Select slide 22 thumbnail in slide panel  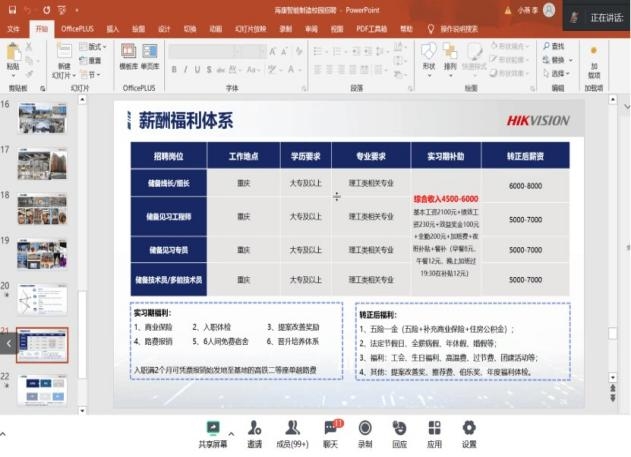(42, 388)
